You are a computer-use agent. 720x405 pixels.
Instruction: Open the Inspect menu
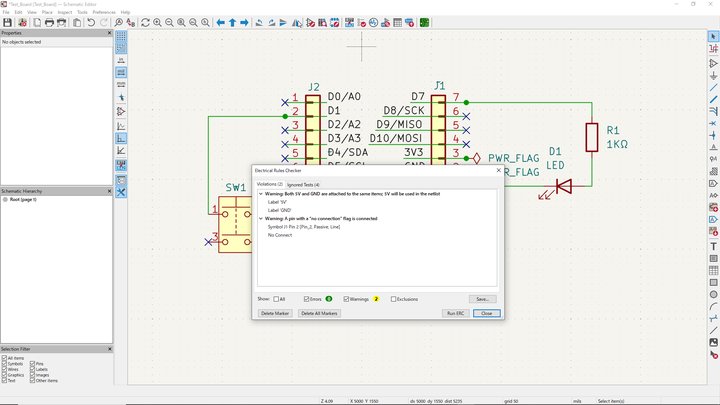click(x=65, y=12)
